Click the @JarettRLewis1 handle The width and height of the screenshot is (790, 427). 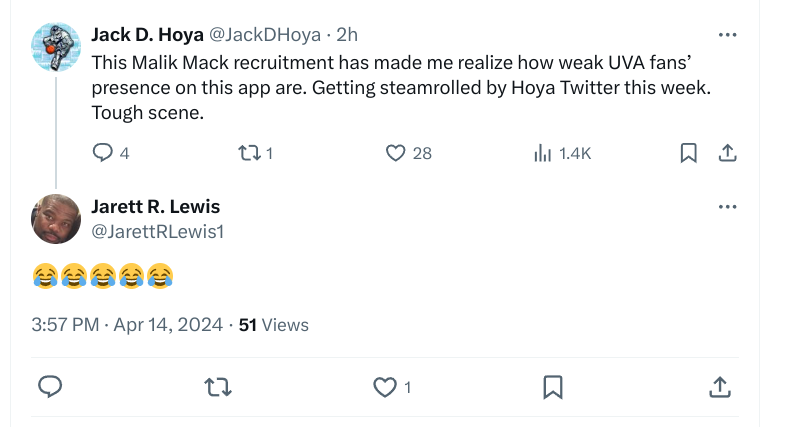point(157,232)
